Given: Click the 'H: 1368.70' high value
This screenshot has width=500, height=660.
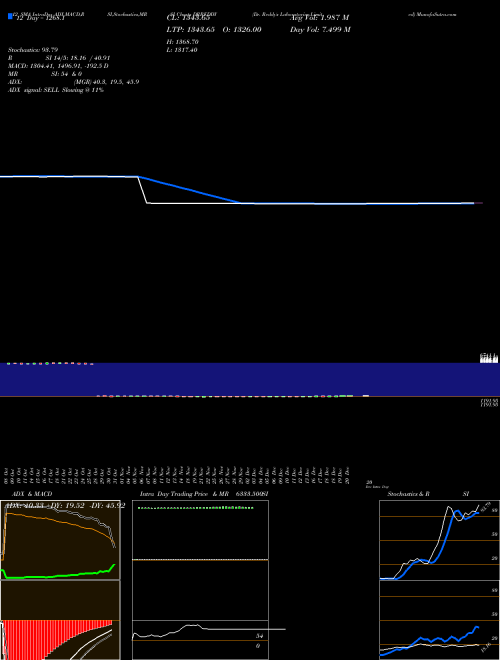Looking at the screenshot, I should pyautogui.click(x=182, y=42).
